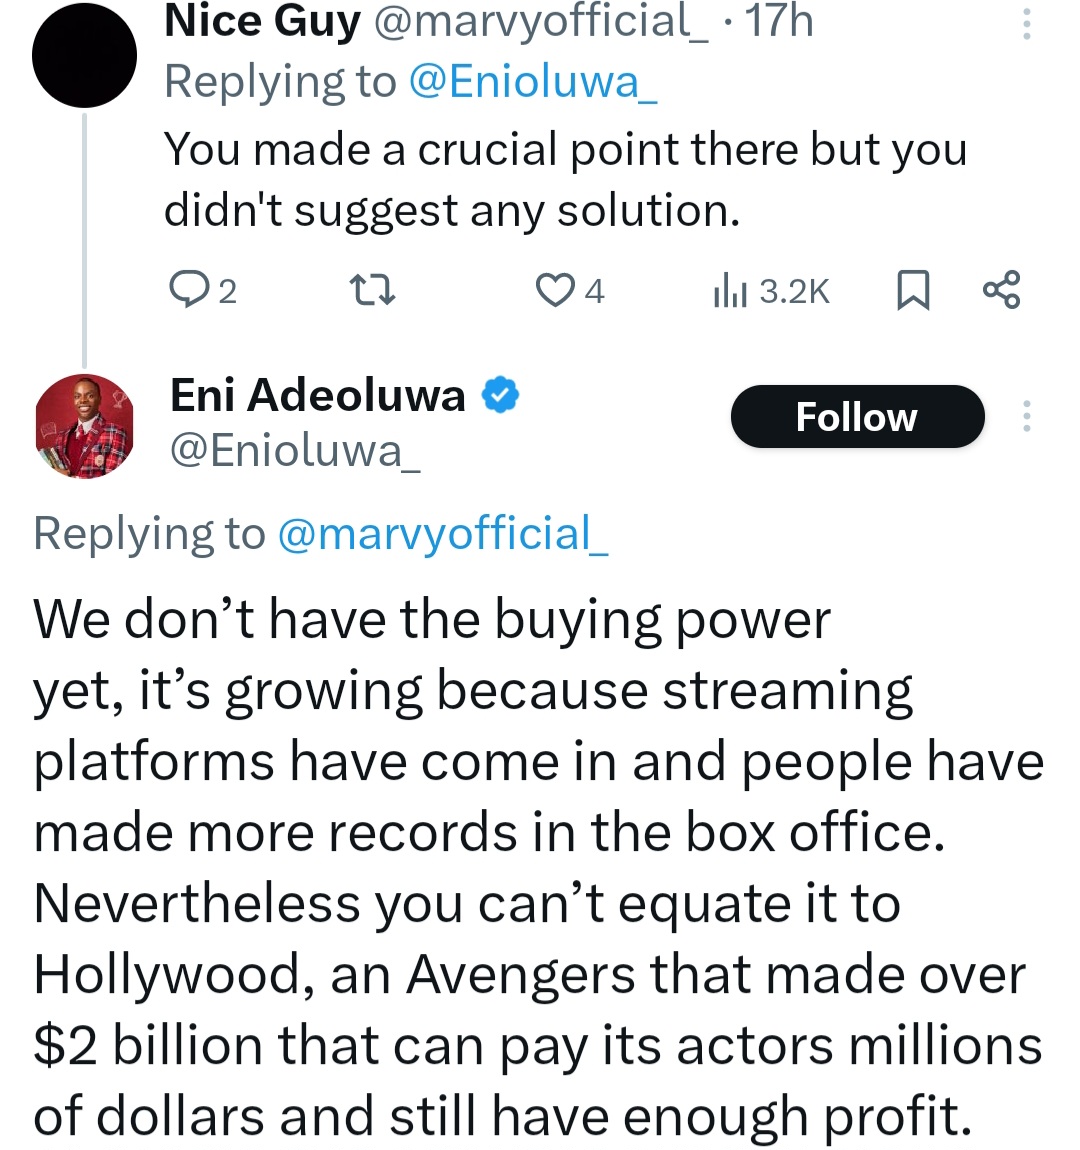
Task: Click the Eni Adeoluwa display name
Action: coord(318,396)
